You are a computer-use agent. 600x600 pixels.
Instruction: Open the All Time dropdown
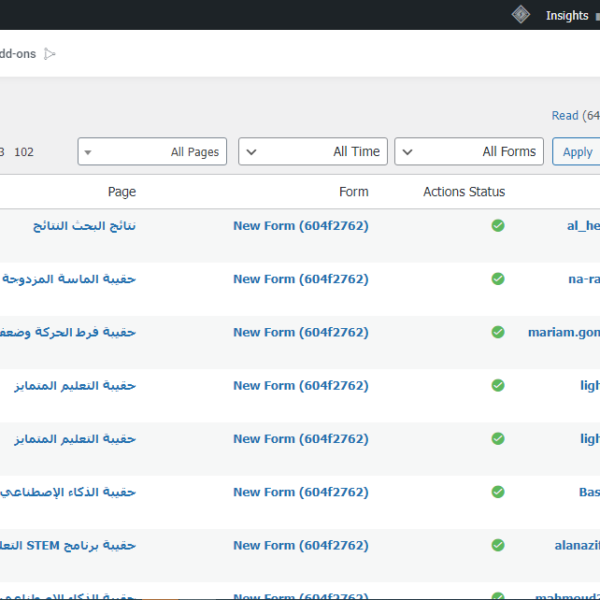point(313,152)
